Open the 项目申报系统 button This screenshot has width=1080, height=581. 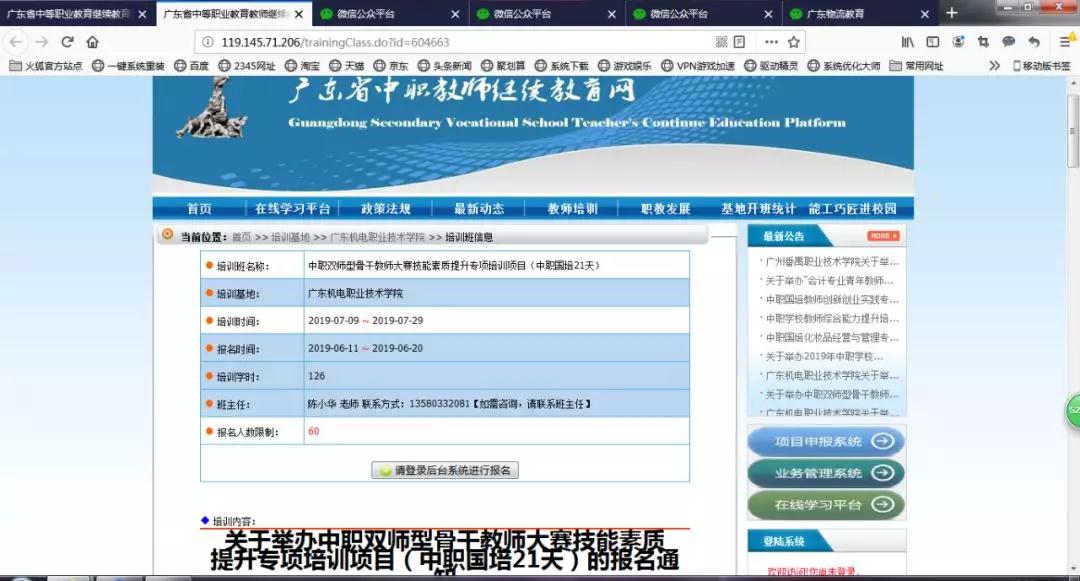point(825,442)
